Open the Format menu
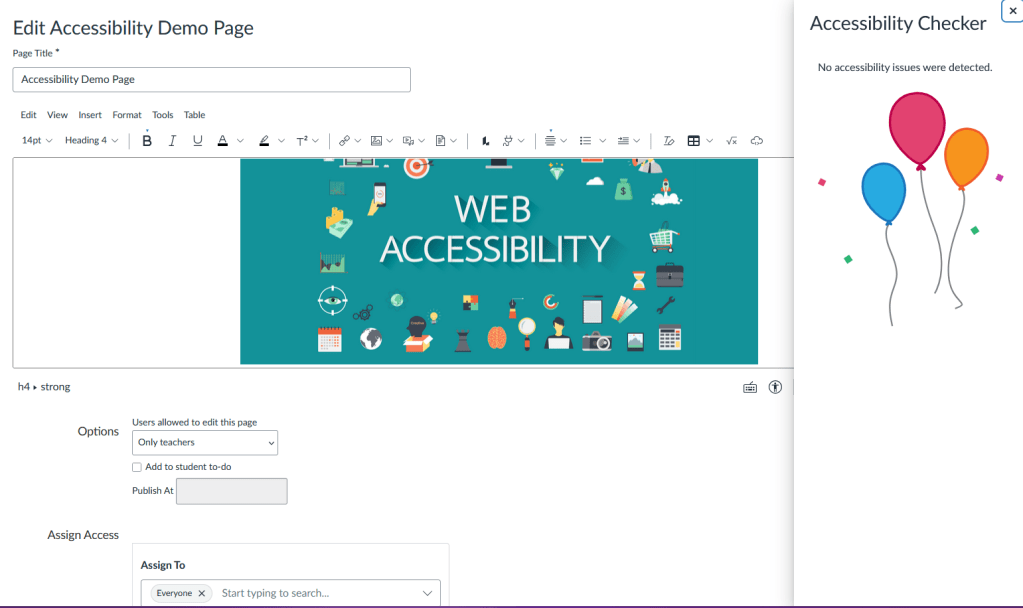 [x=127, y=115]
